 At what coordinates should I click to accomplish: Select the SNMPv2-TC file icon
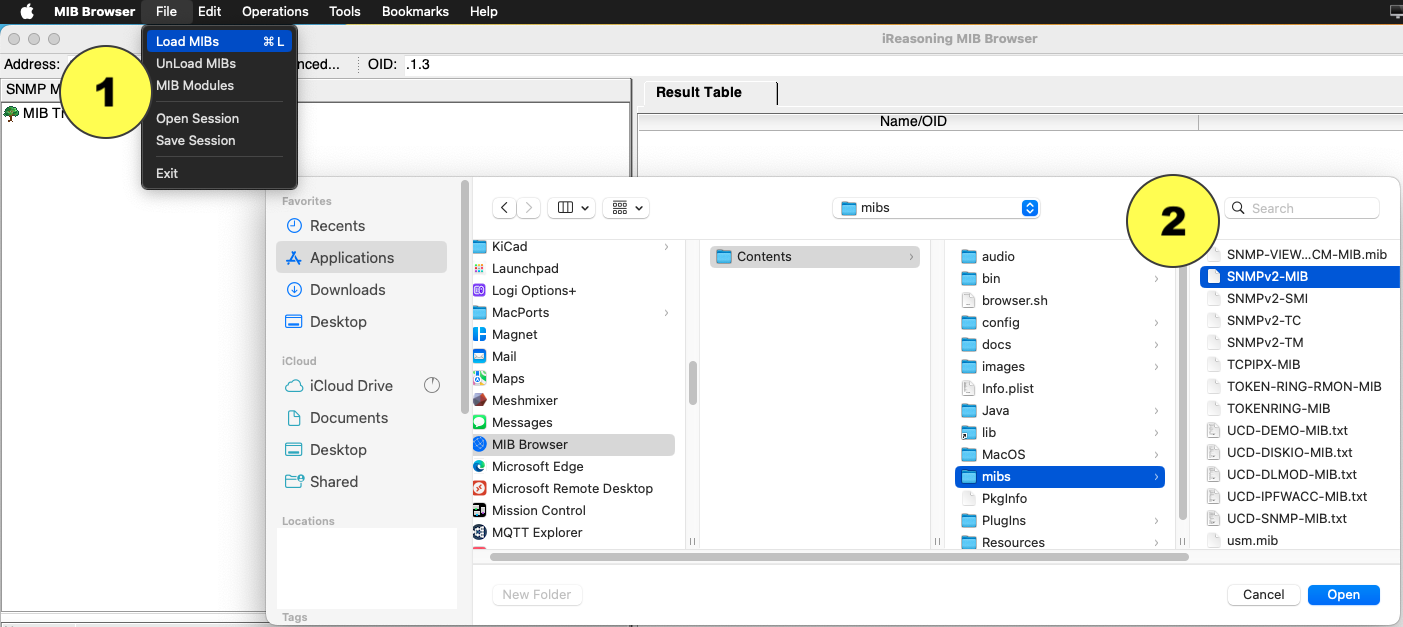click(x=1213, y=320)
